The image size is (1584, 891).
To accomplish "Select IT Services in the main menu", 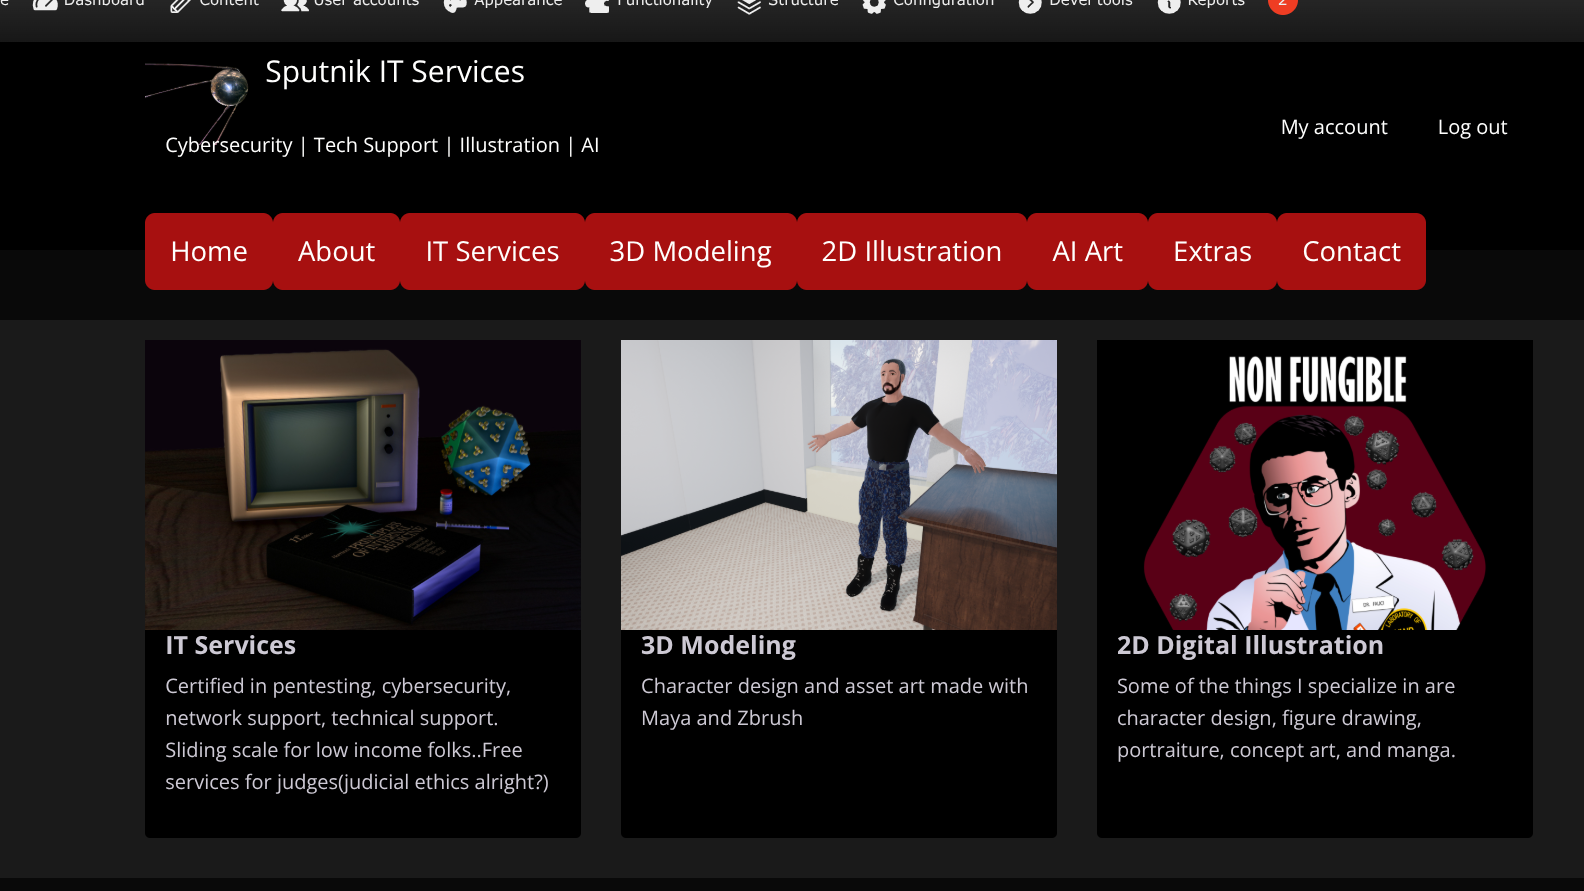I will [492, 251].
